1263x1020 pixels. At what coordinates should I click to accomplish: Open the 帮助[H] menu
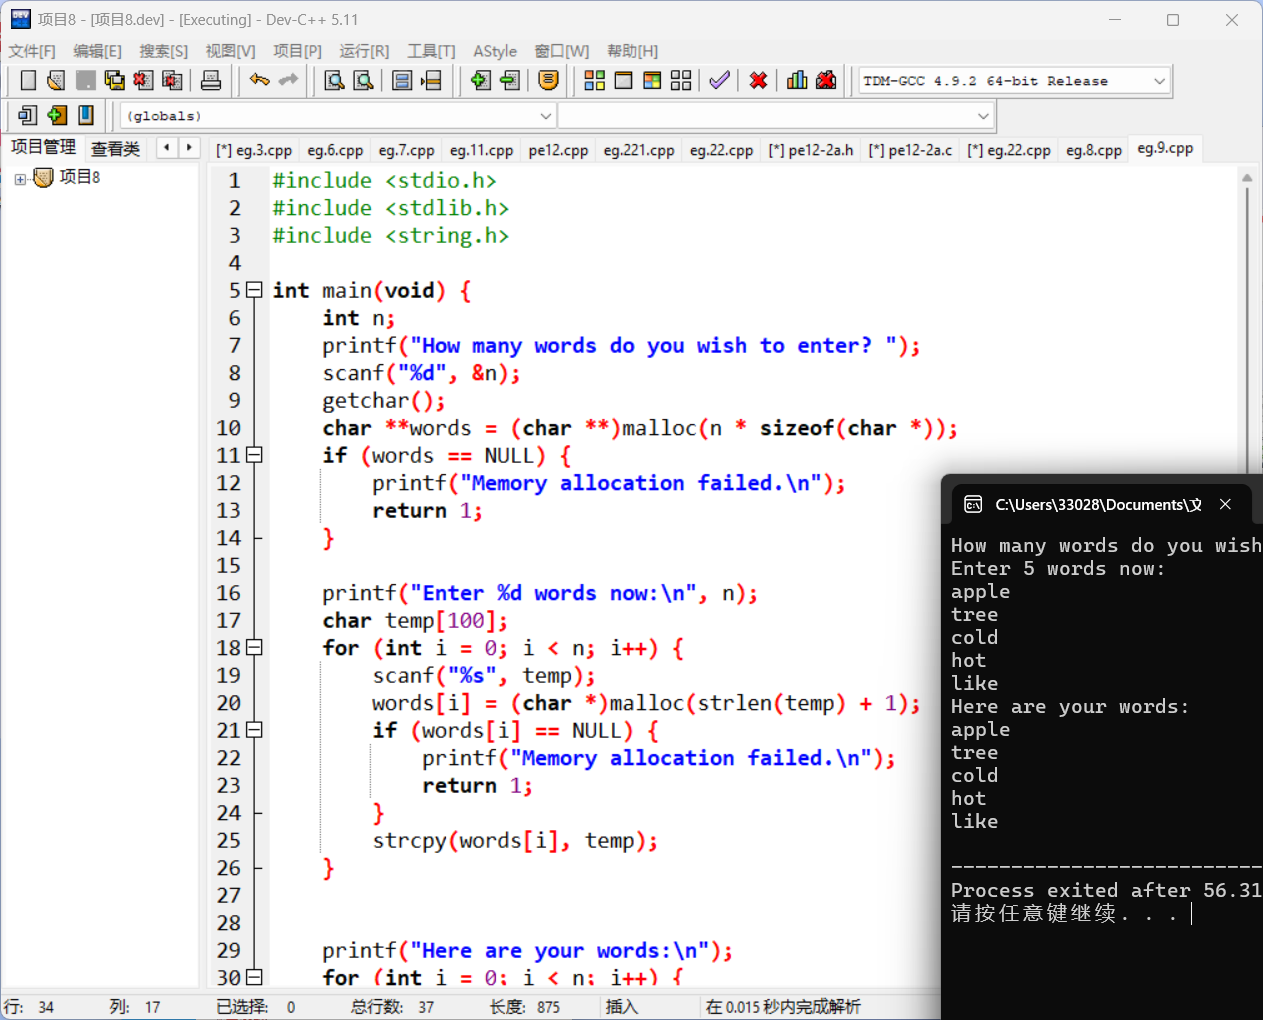pyautogui.click(x=632, y=51)
